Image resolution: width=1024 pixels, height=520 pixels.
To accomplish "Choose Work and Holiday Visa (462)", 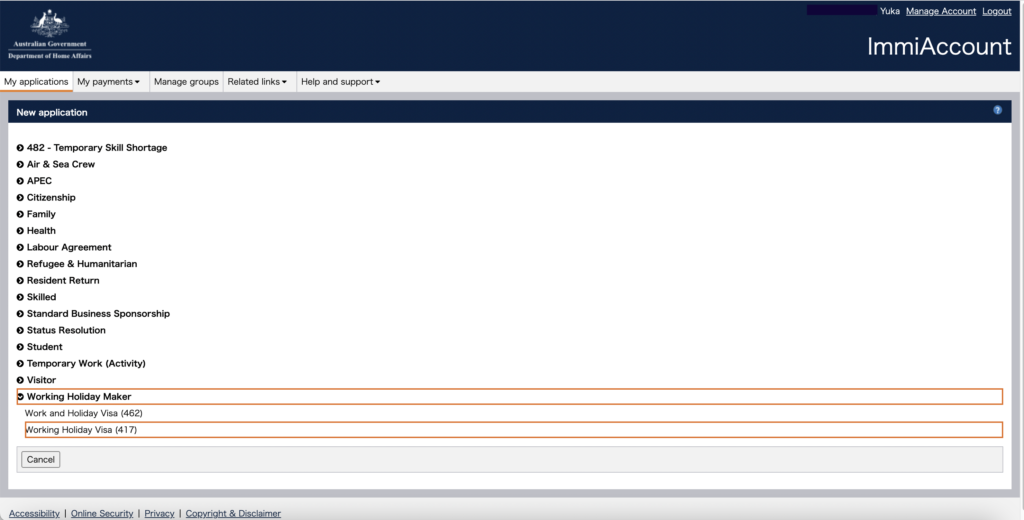I will point(77,413).
